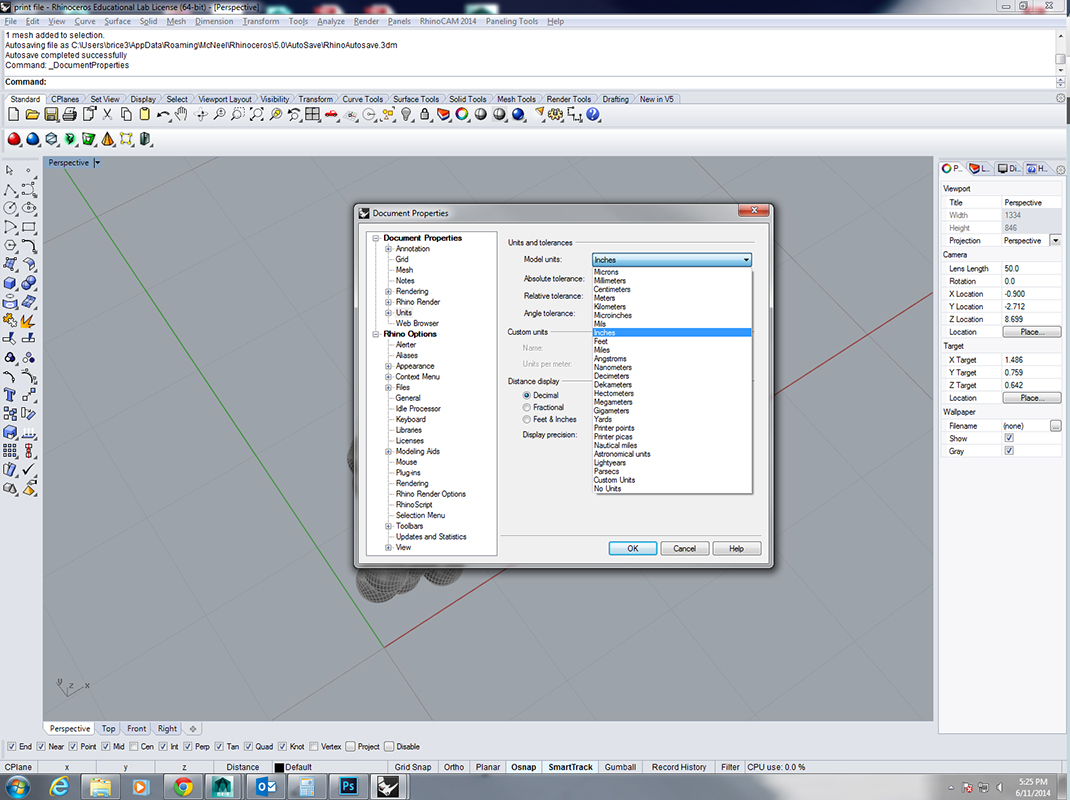The width and height of the screenshot is (1070, 800).
Task: Click the Undo arrow icon
Action: tap(163, 115)
